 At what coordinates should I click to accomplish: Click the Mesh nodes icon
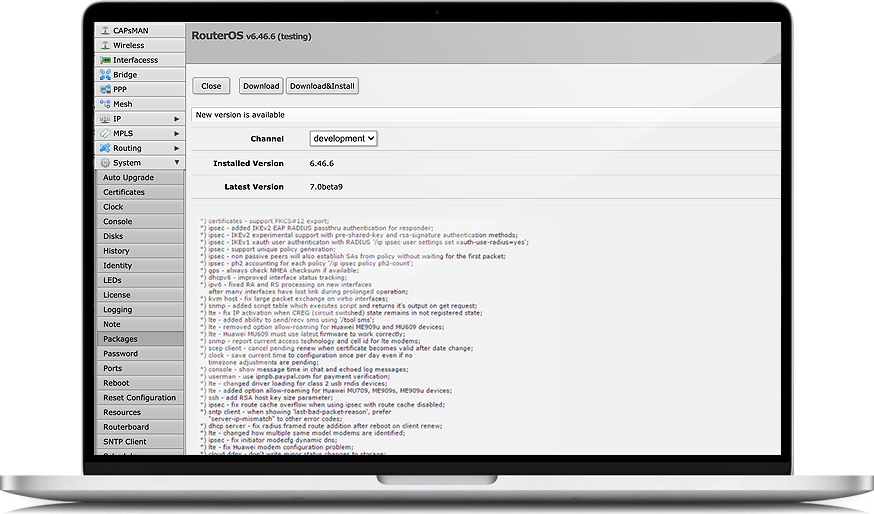(105, 104)
